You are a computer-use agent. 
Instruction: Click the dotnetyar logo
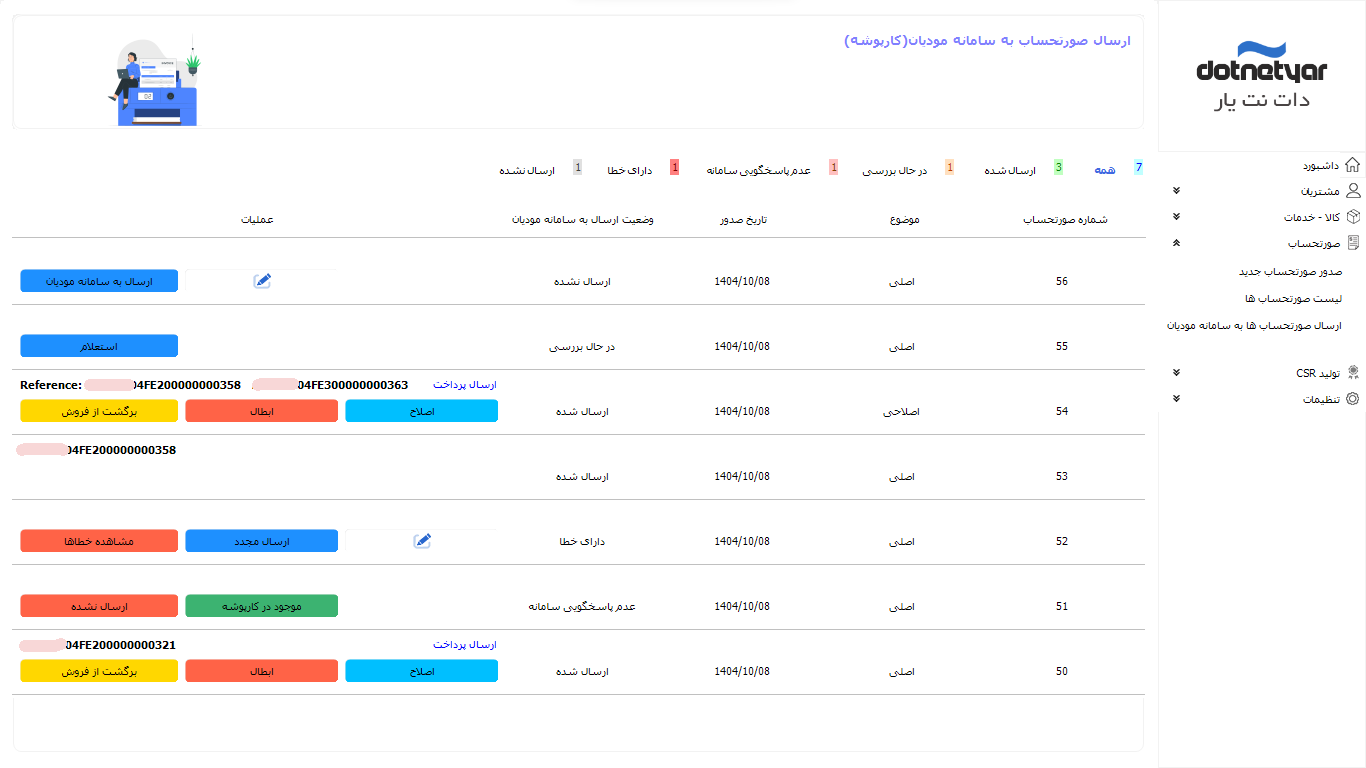[1261, 75]
